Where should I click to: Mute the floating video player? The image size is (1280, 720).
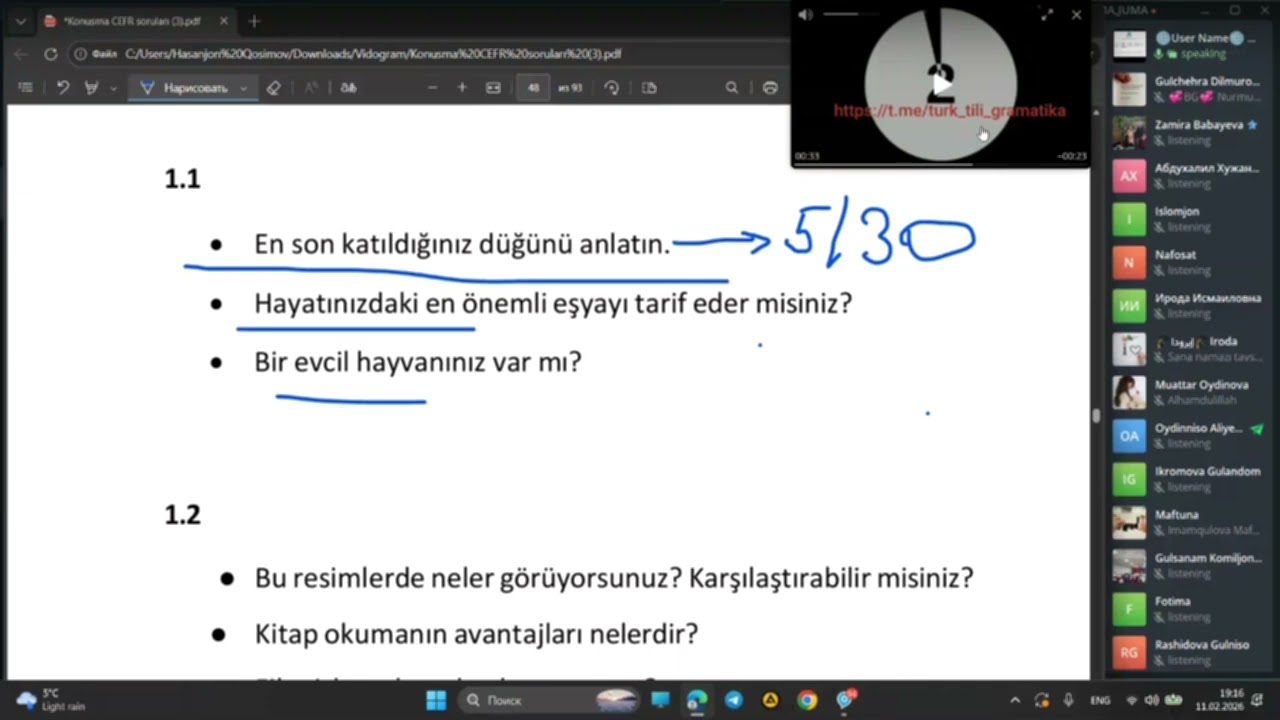805,14
